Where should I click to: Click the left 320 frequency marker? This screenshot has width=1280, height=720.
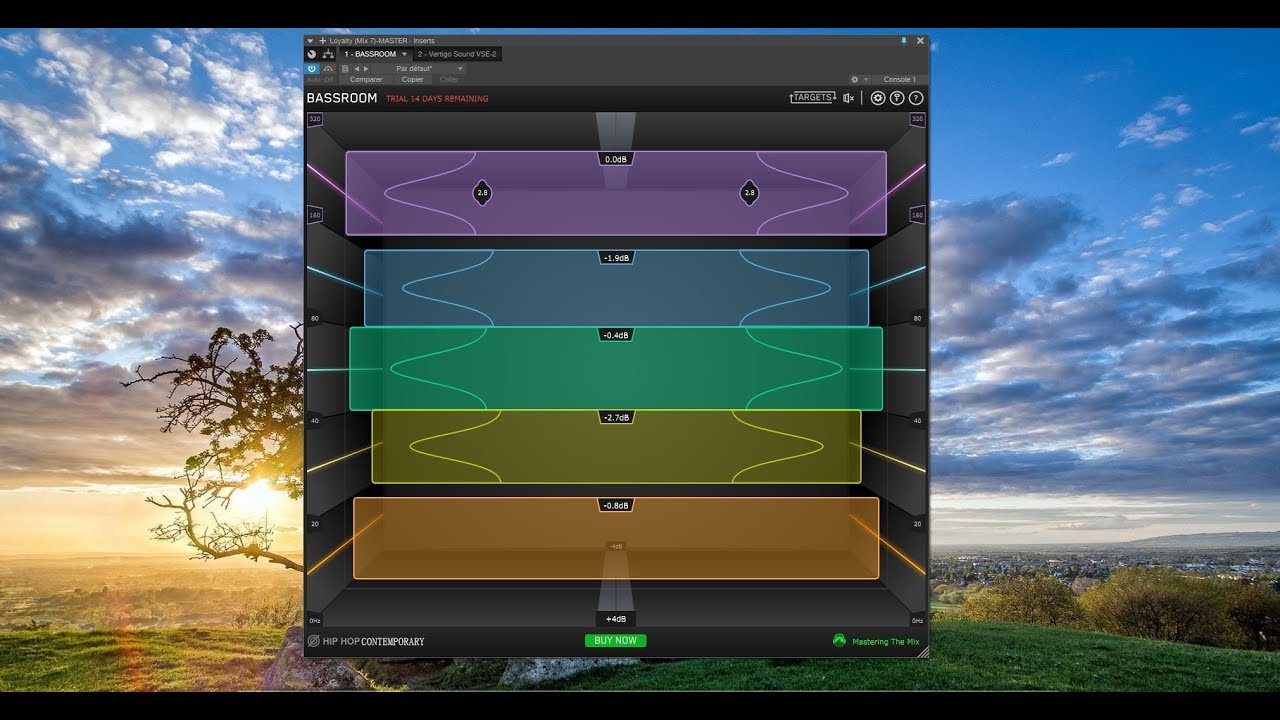point(315,119)
